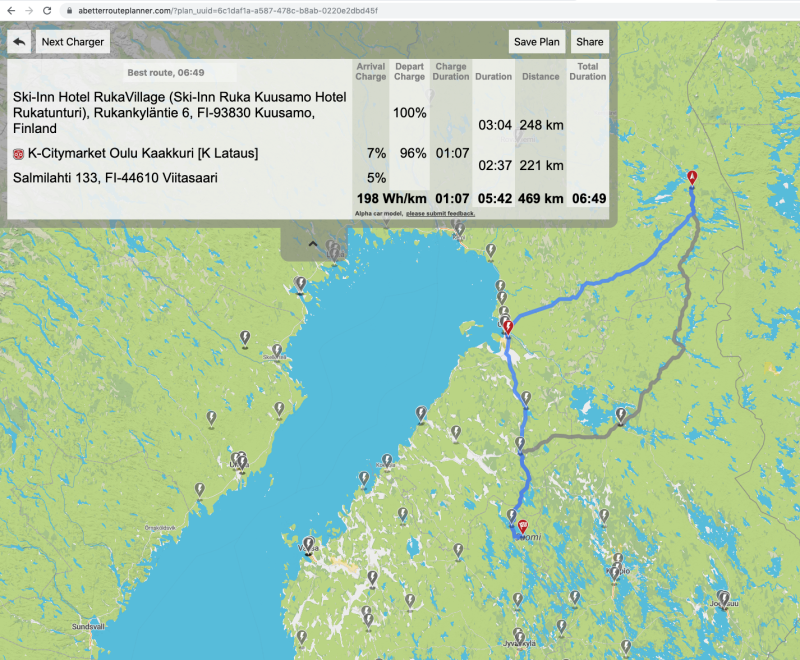Click the Save Plan button
The height and width of the screenshot is (660, 800).
(x=537, y=42)
